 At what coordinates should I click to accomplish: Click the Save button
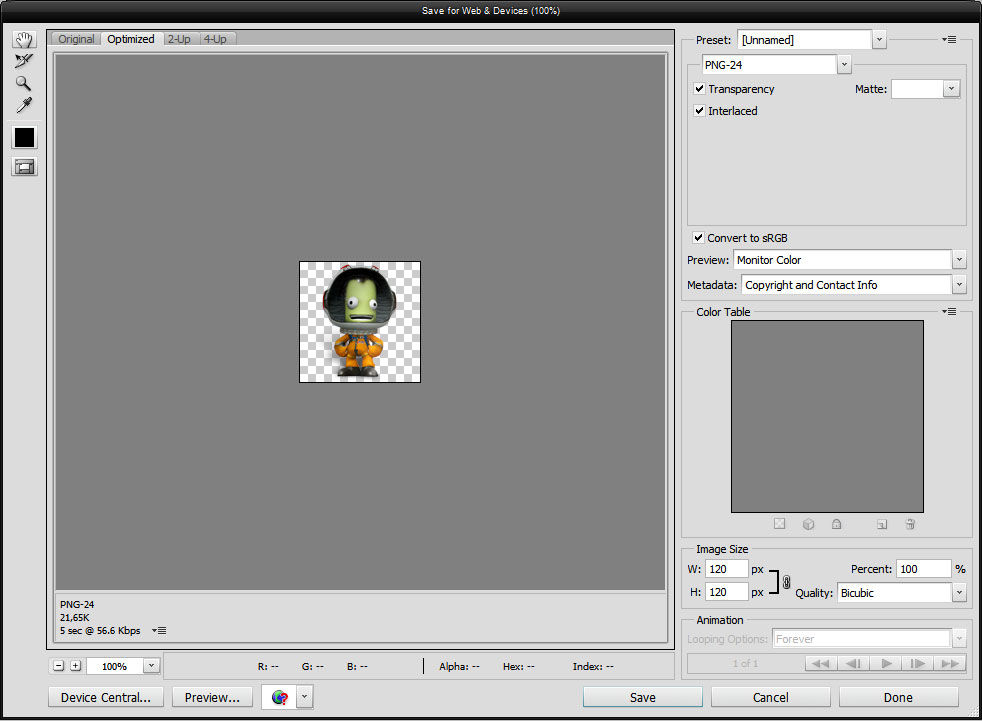point(642,697)
